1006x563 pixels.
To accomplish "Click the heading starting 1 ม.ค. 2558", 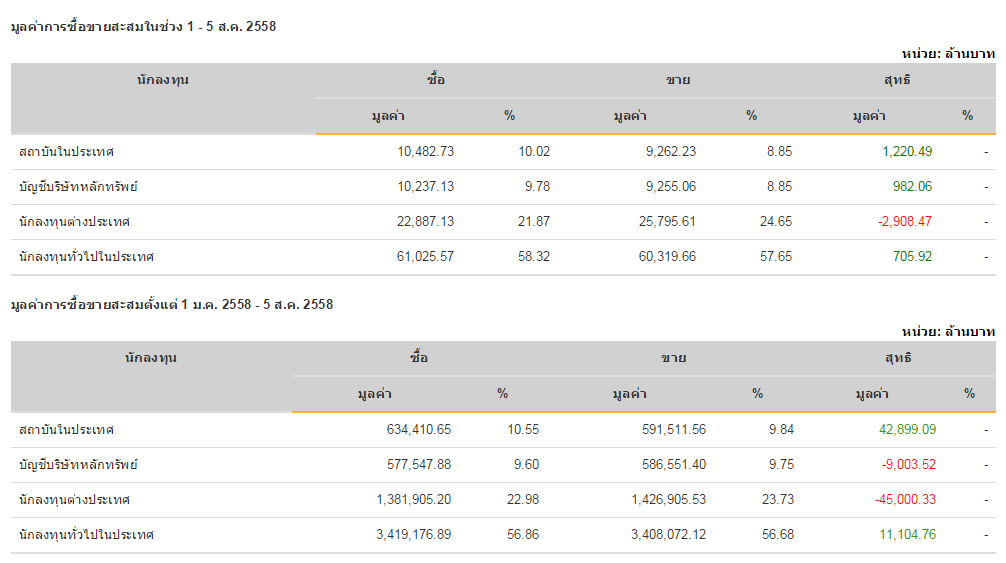I will coord(171,305).
